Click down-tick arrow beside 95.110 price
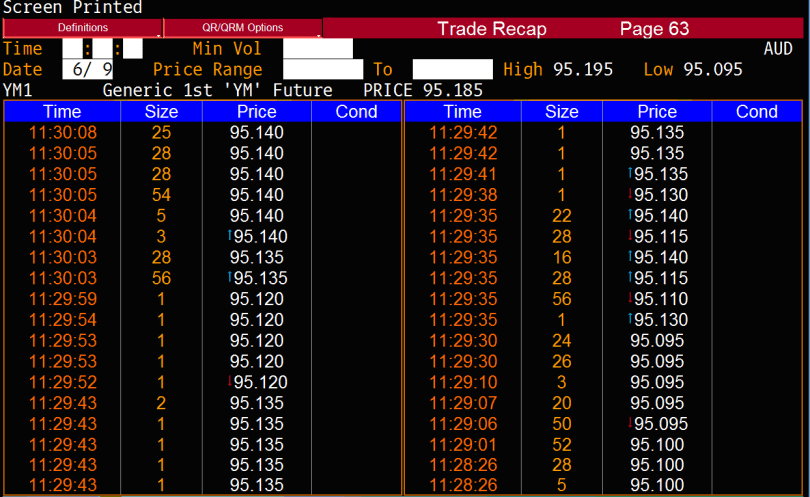Screen dimensions: 810x497 [631, 298]
